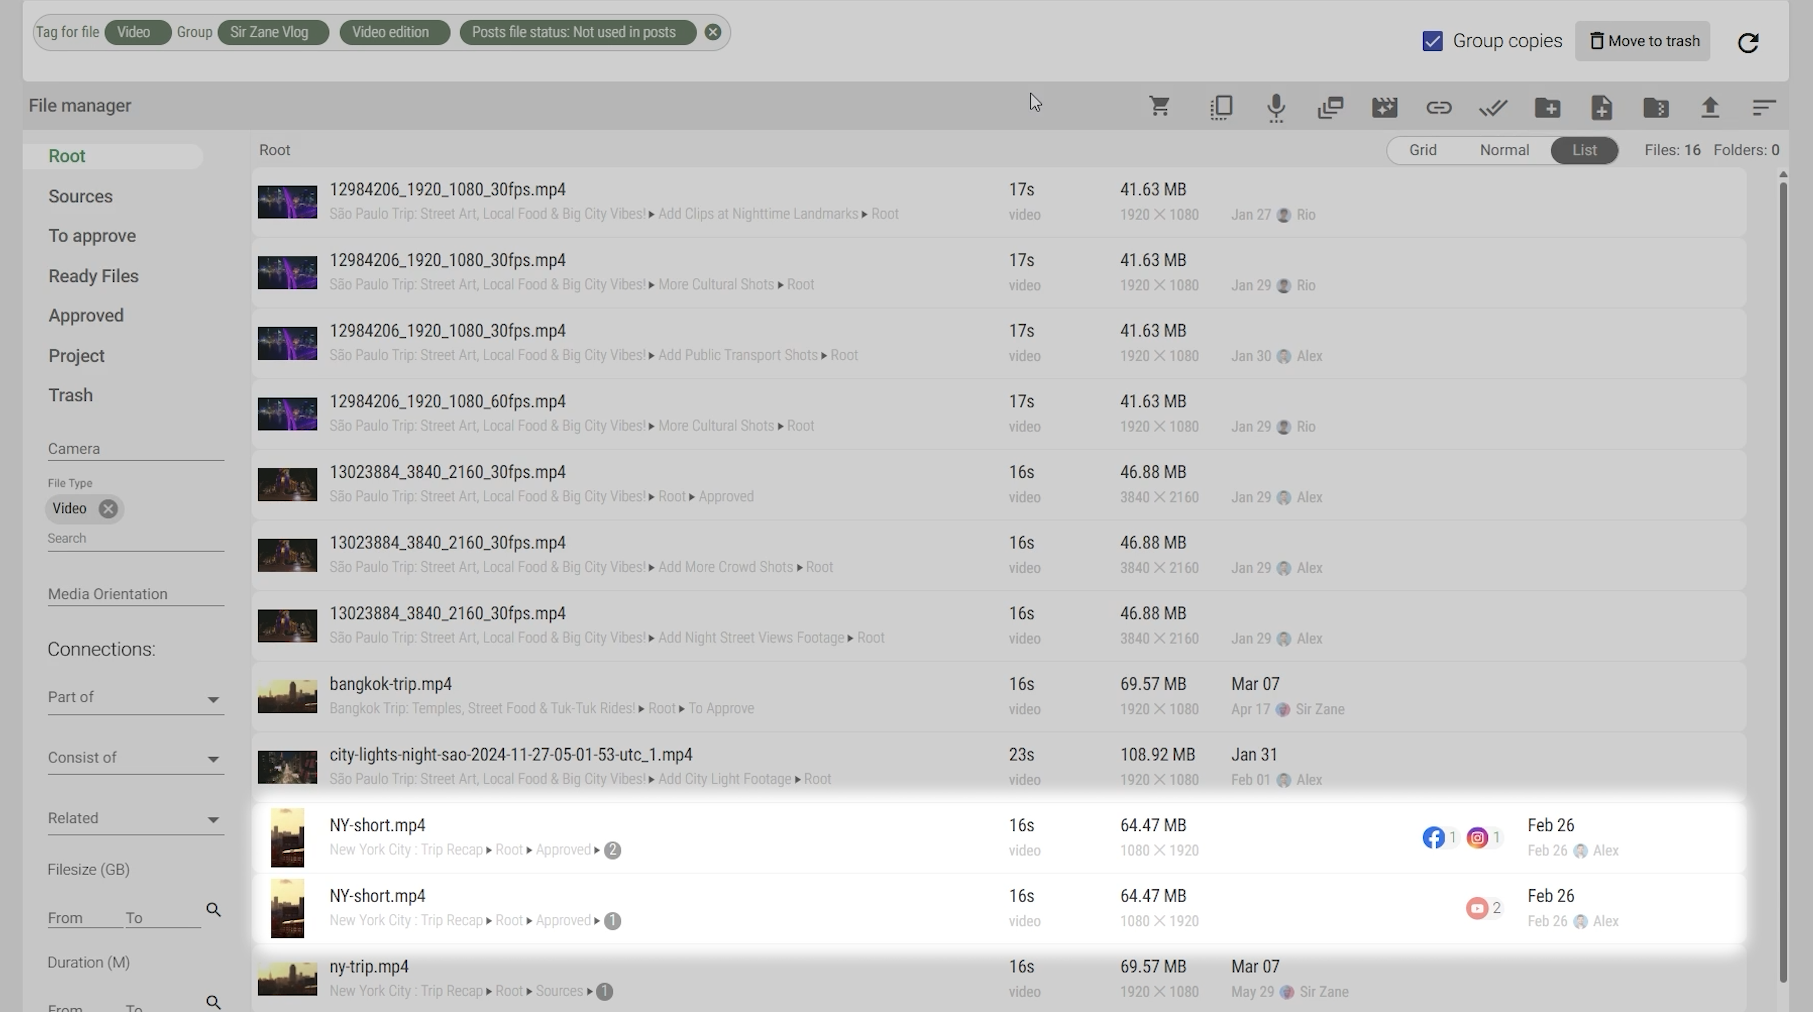Click the add new file icon
Viewport: 1813px width, 1012px height.
pos(1601,107)
